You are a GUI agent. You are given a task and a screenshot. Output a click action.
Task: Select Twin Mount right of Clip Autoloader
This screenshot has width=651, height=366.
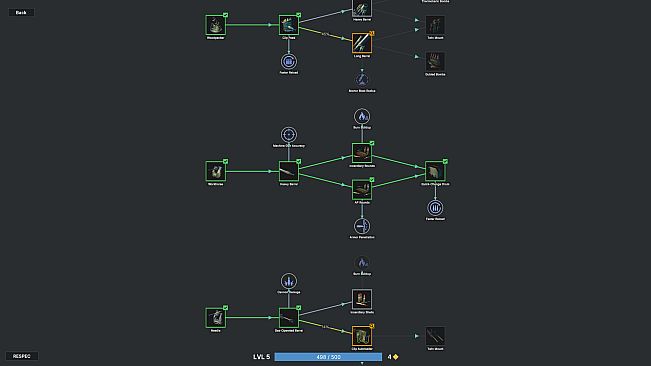(435, 336)
